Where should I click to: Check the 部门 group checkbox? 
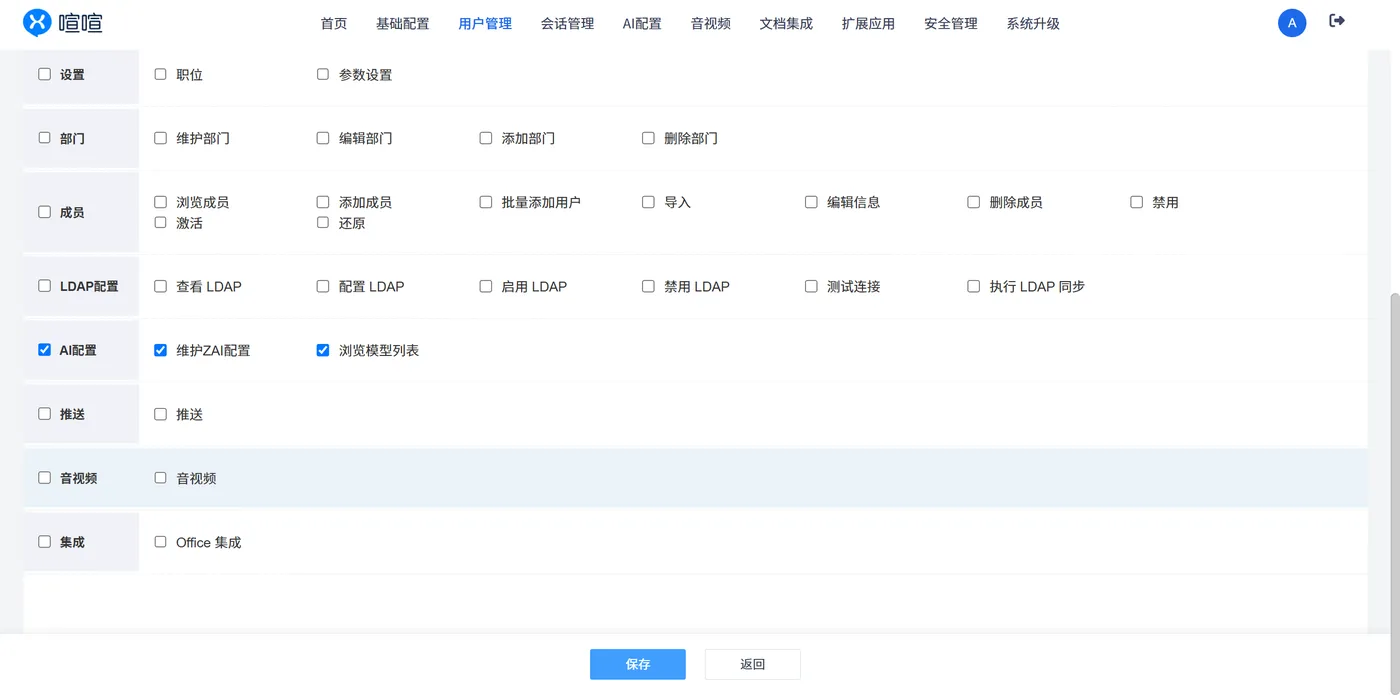(x=44, y=138)
